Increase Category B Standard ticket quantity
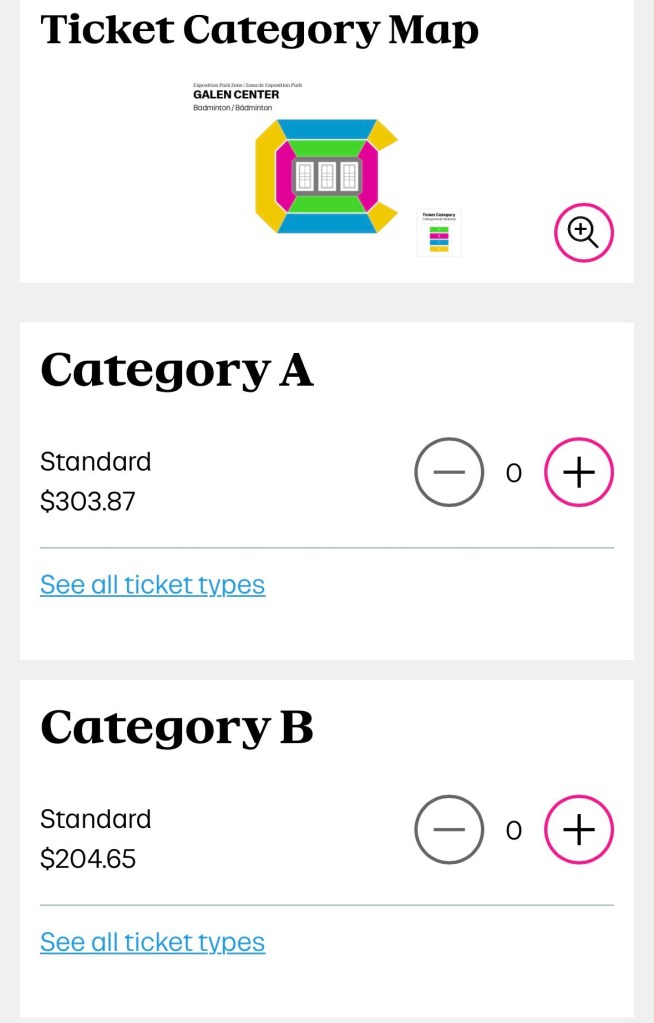 click(x=578, y=829)
